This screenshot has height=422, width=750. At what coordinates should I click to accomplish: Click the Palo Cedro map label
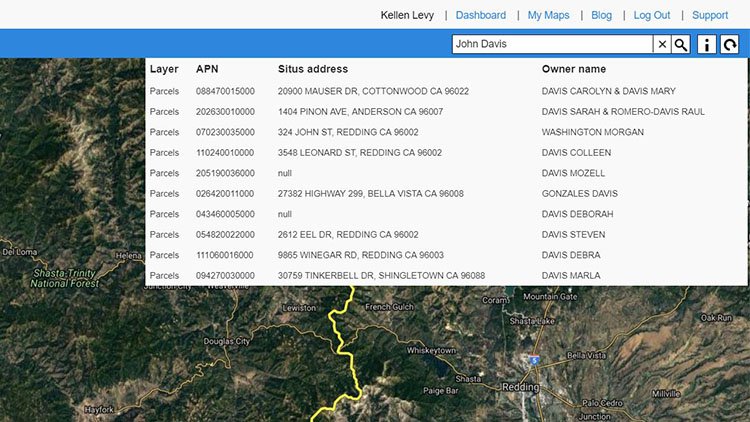(x=602, y=403)
